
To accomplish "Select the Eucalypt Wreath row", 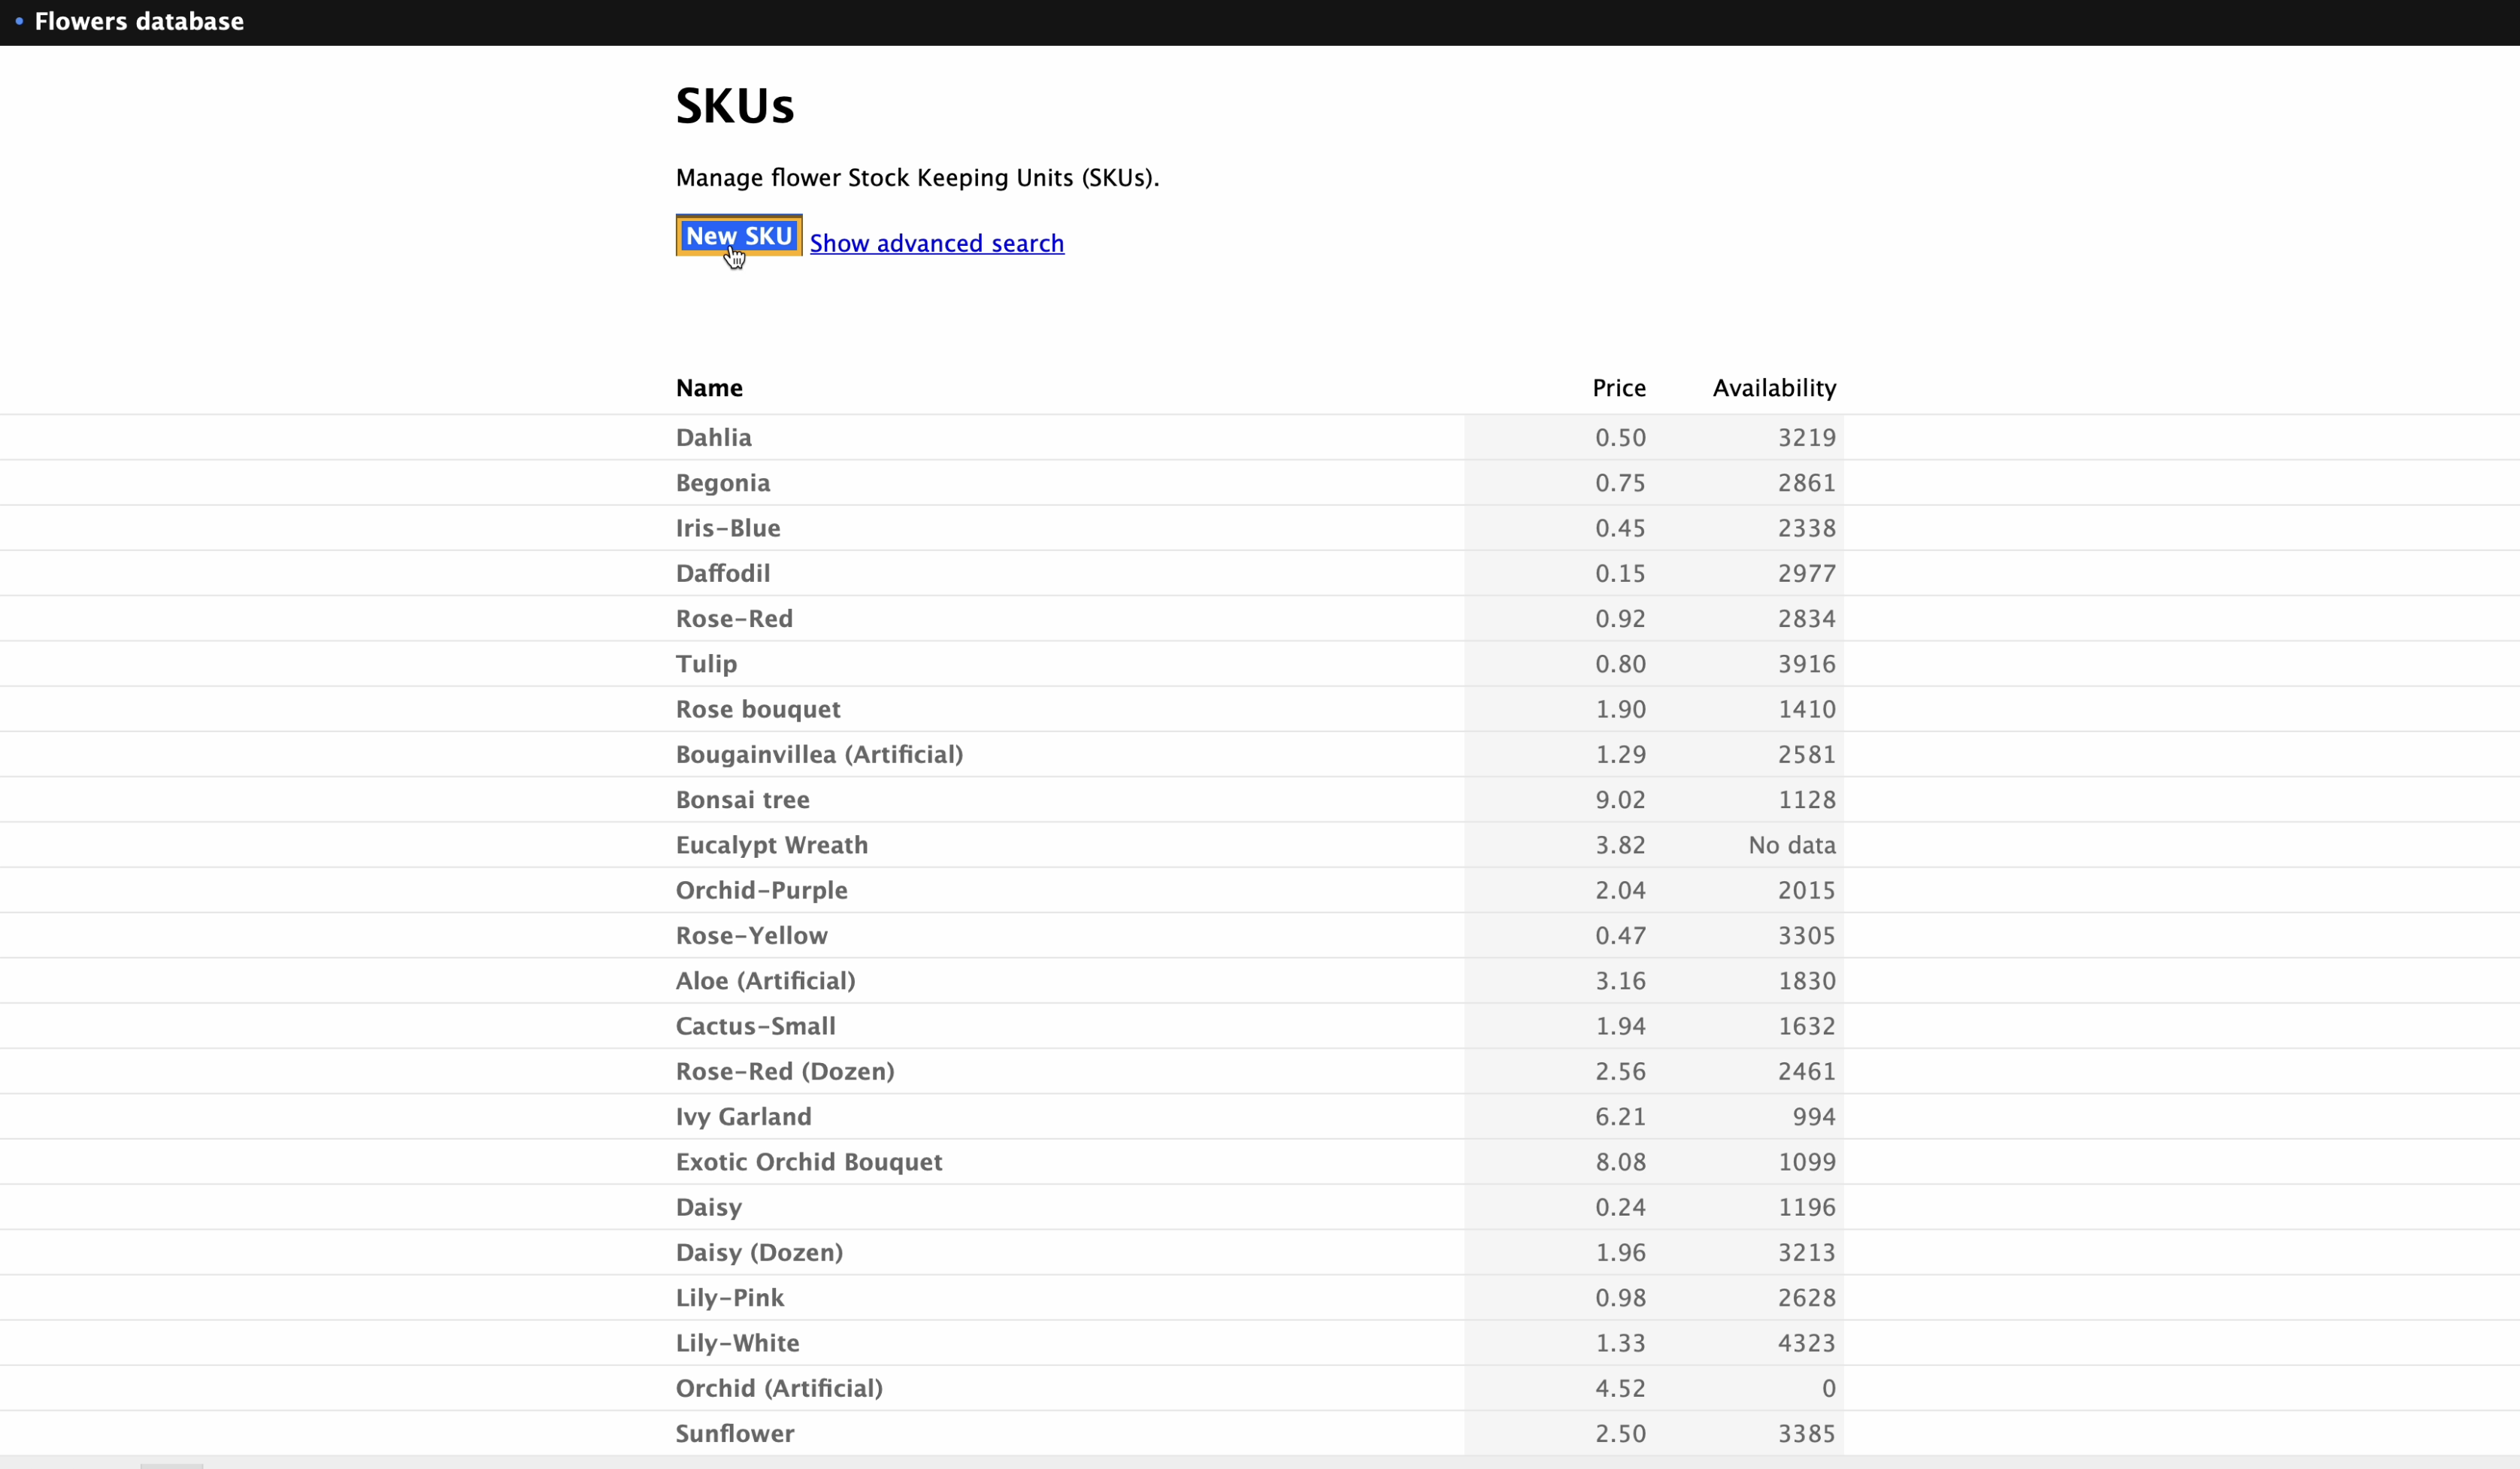I will point(771,845).
